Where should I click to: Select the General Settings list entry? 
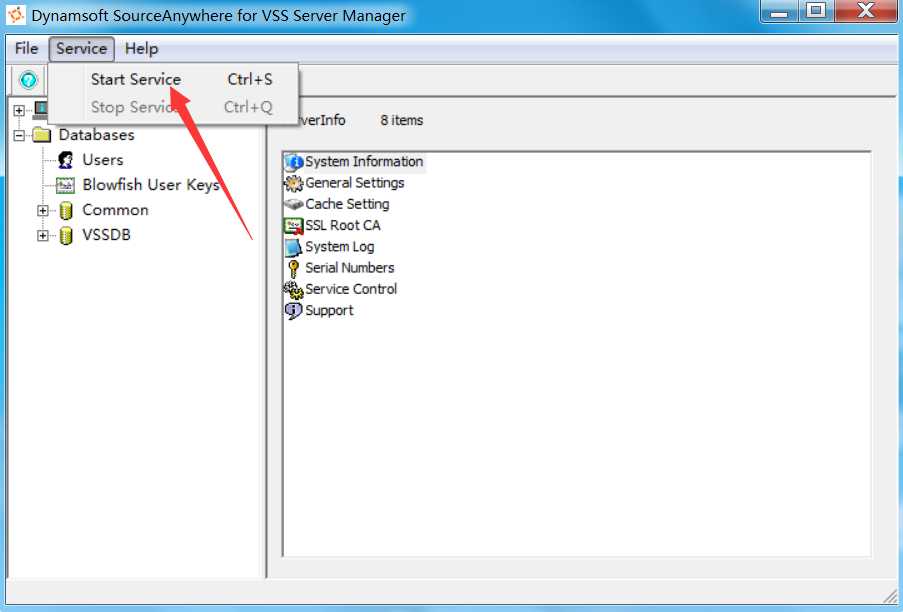click(355, 183)
